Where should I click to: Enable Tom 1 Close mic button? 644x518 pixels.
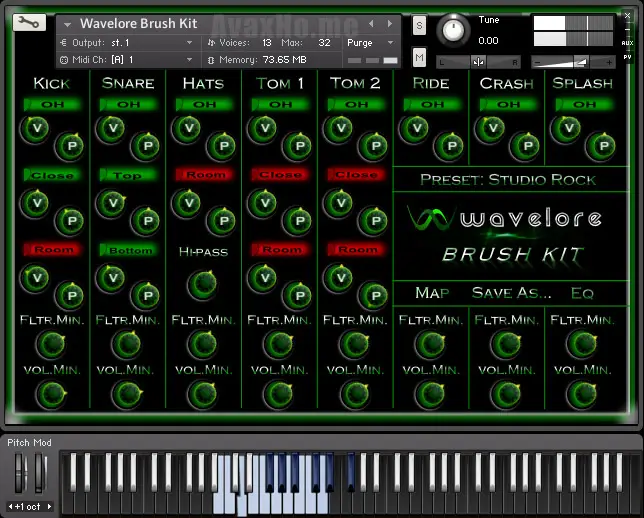[280, 175]
